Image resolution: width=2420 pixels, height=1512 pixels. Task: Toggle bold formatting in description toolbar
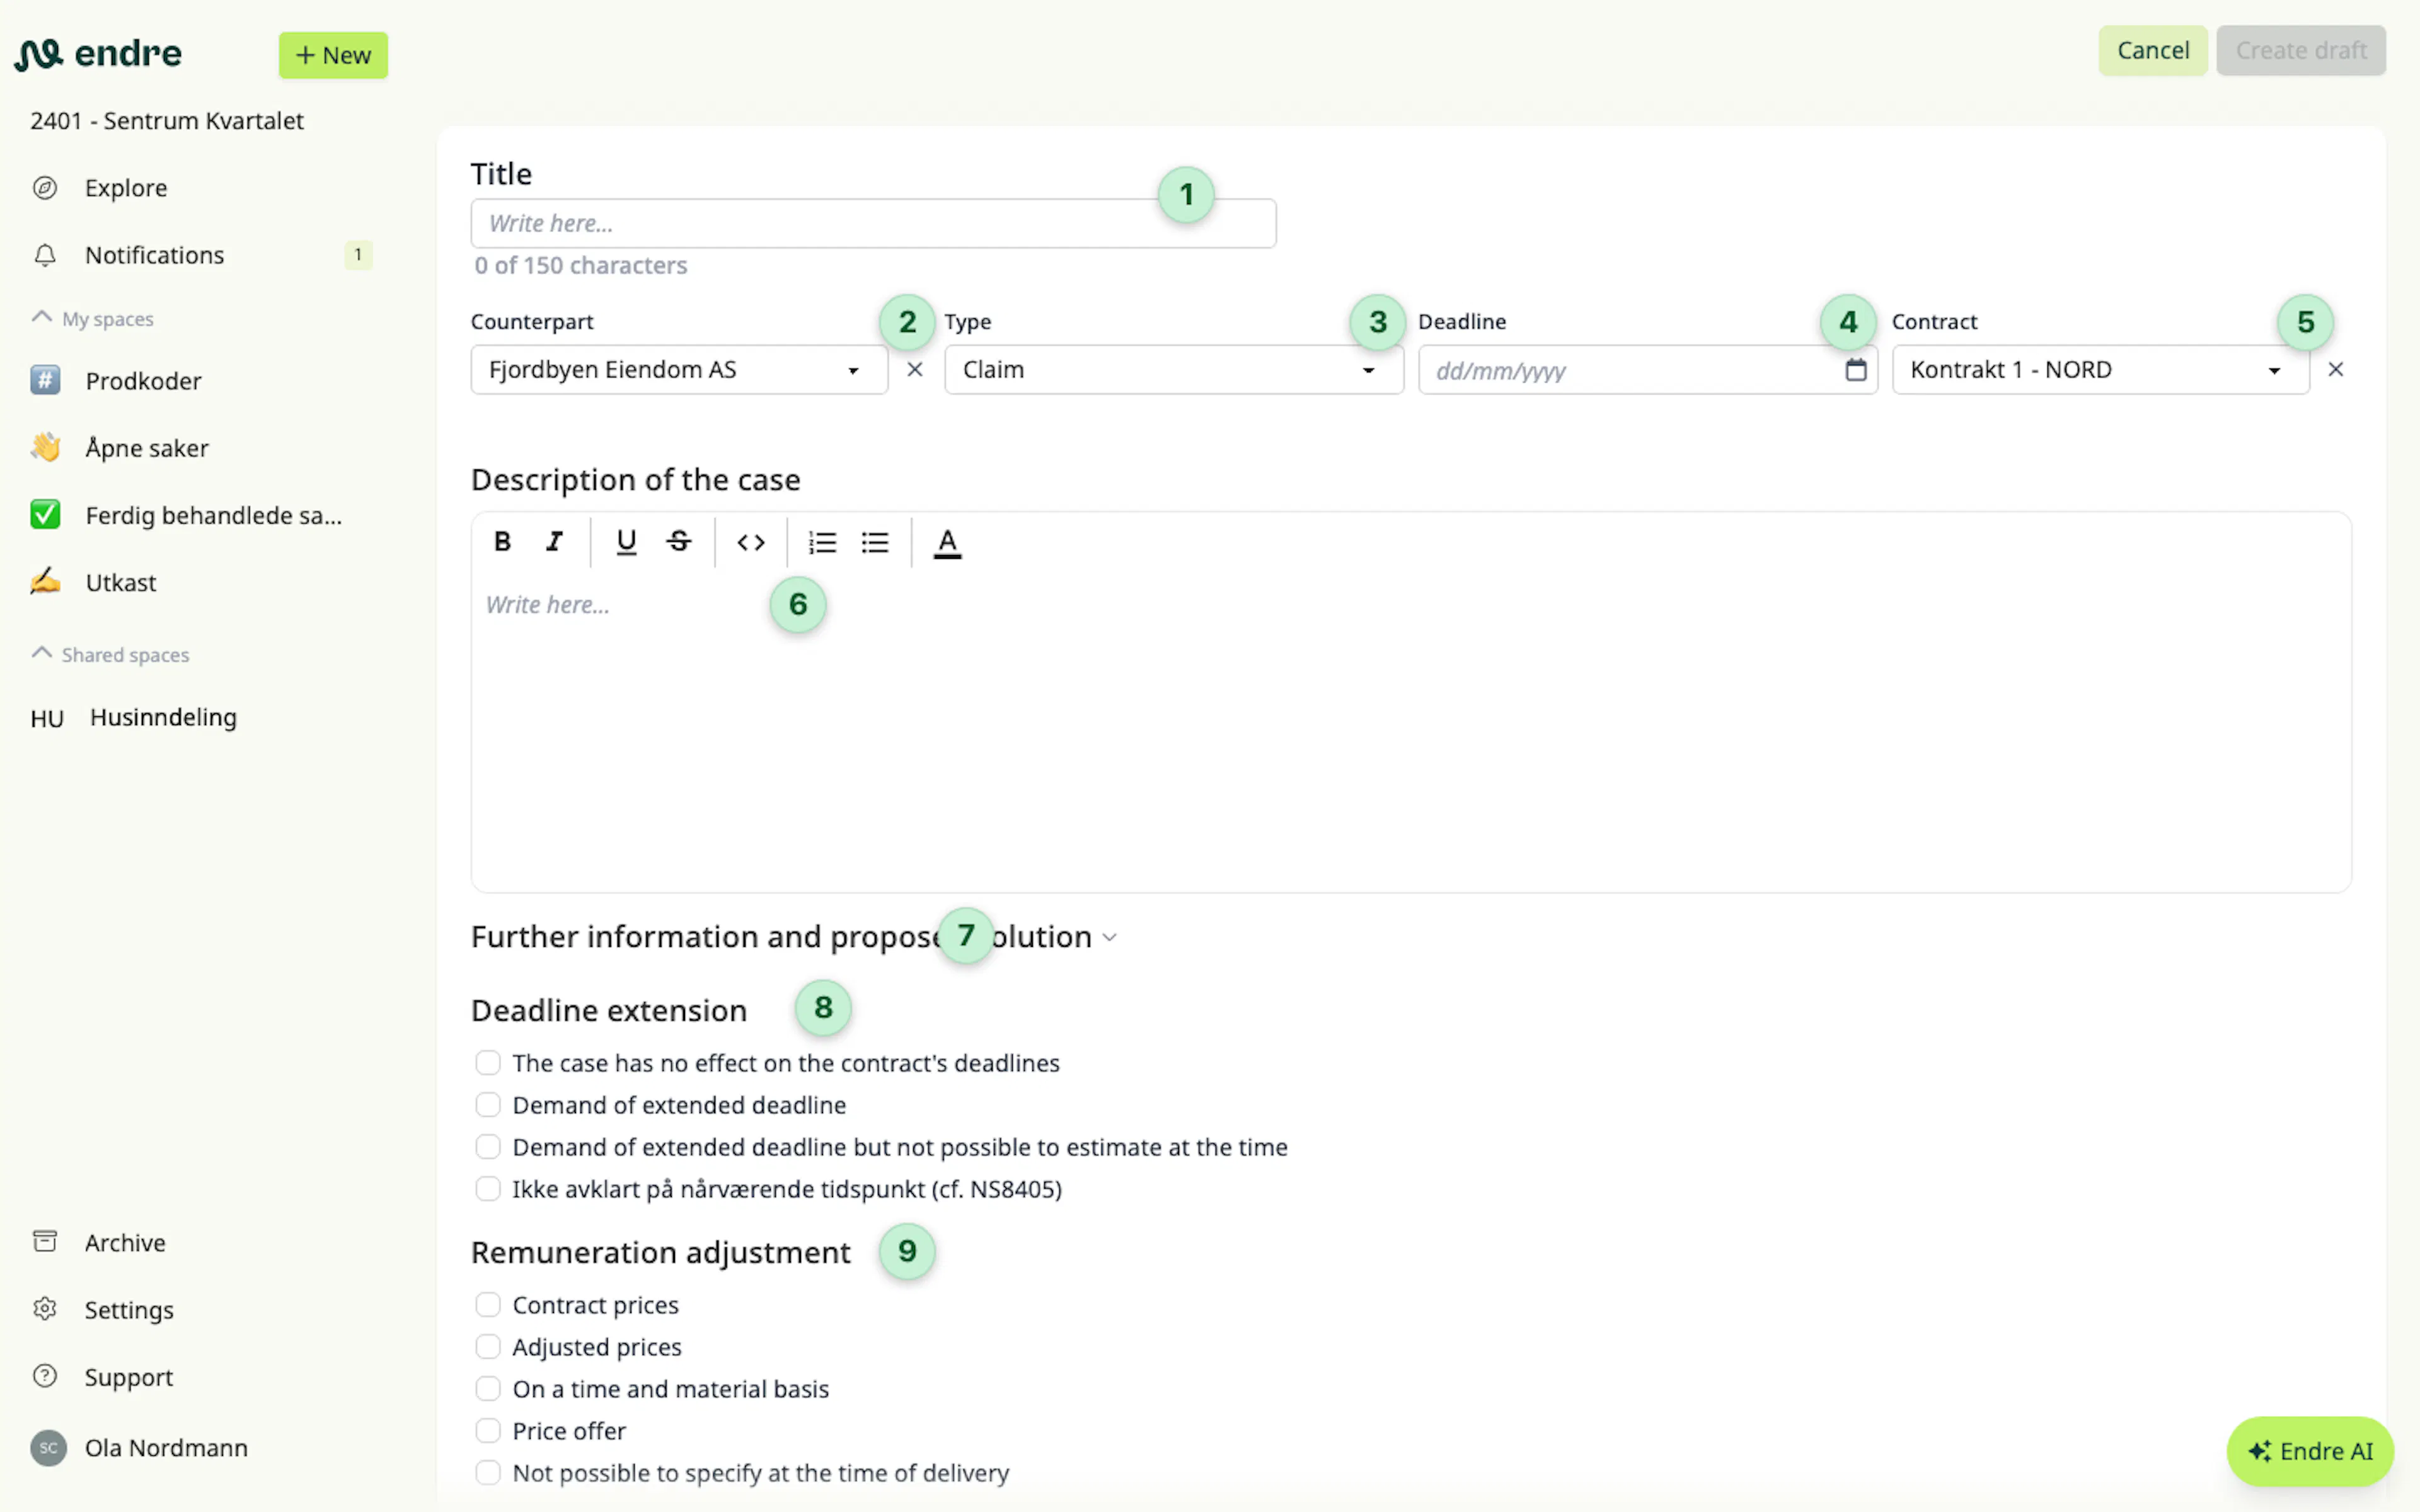tap(502, 542)
